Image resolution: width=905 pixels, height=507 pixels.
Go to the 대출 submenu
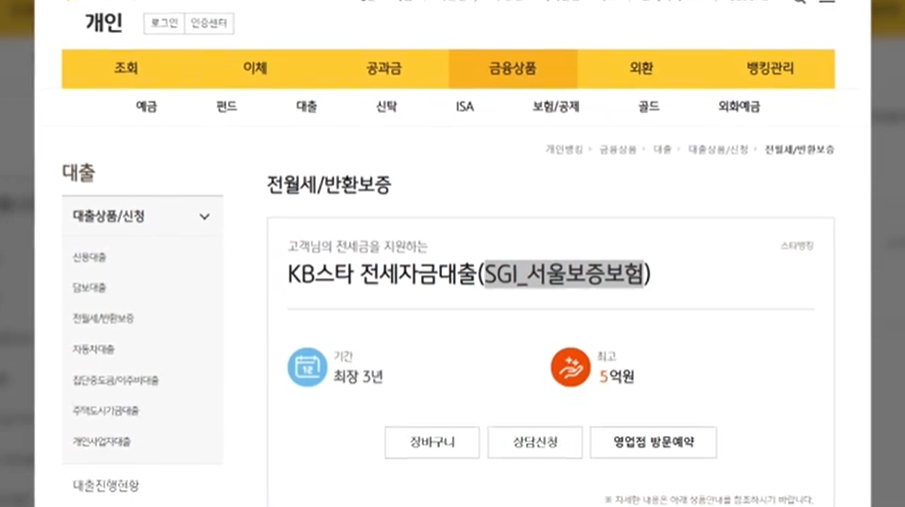[306, 106]
